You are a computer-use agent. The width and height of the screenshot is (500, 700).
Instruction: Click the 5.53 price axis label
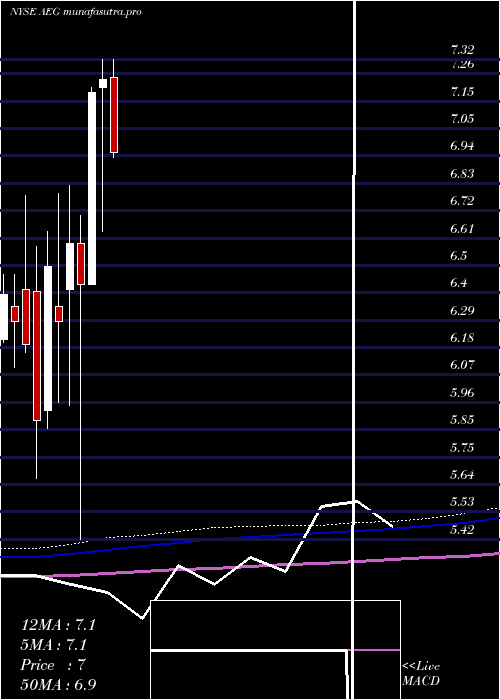coord(462,502)
